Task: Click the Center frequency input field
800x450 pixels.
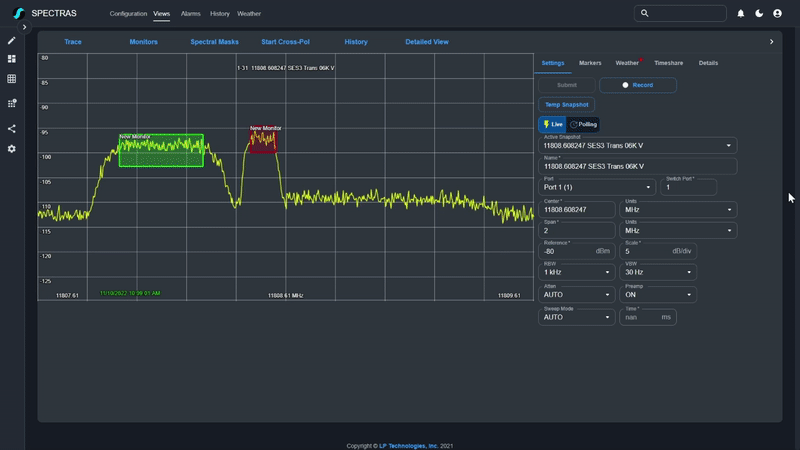Action: tap(577, 210)
